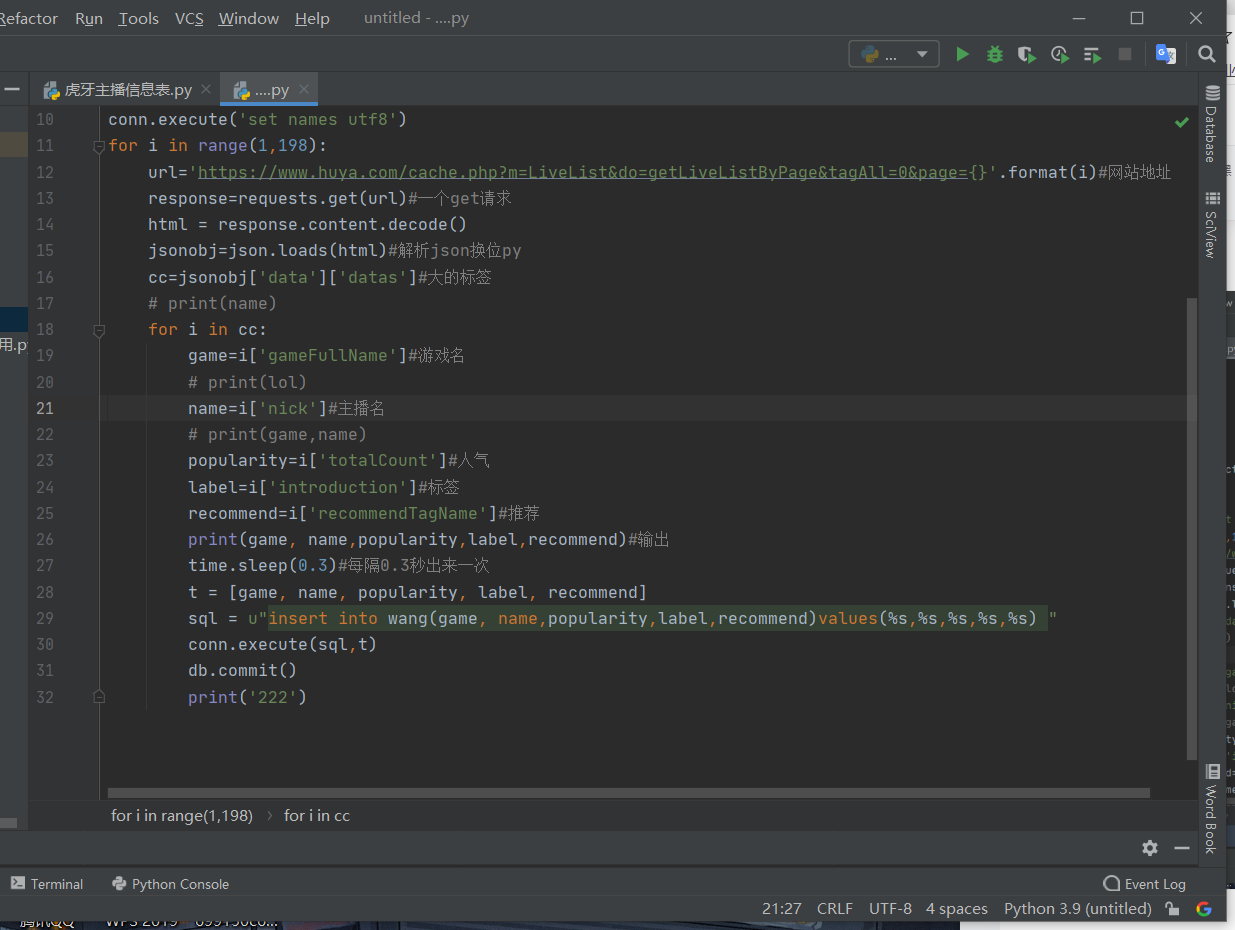Screen dimensions: 1235x930
Task: Click the horizontal scrollbar of the editor
Action: tap(628, 793)
